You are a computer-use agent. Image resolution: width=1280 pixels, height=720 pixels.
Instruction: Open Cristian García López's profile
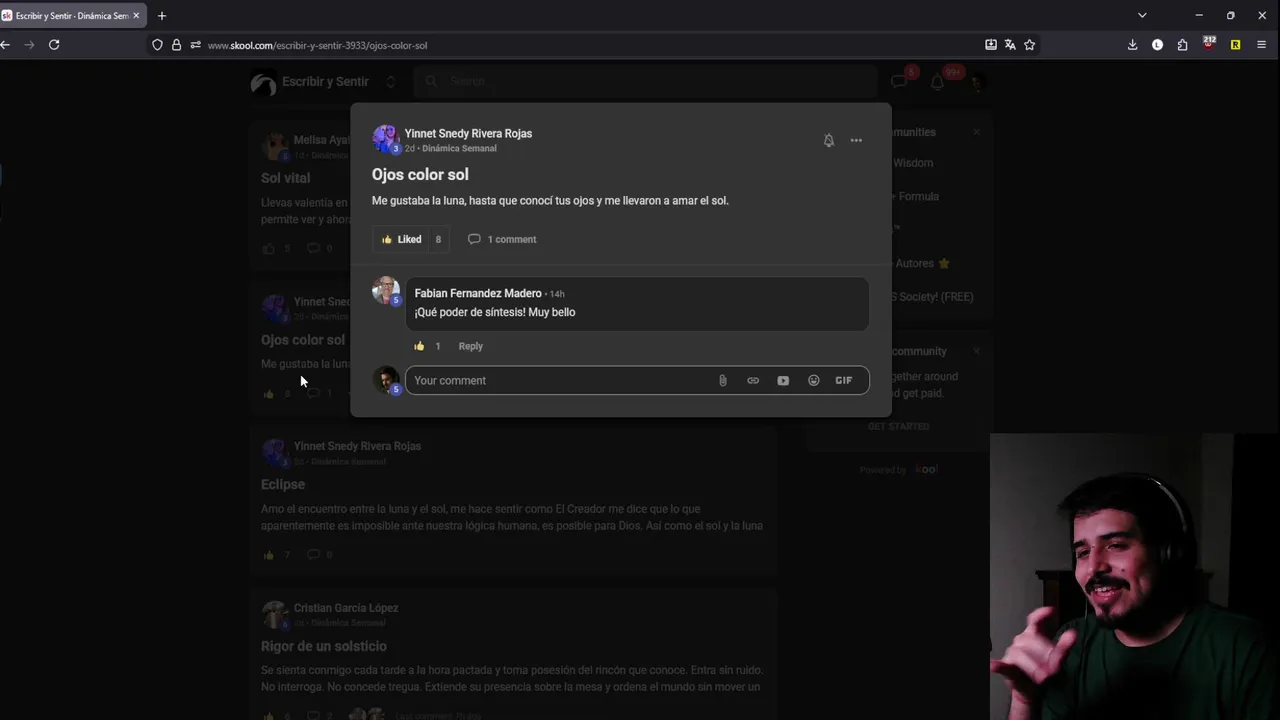[x=346, y=608]
